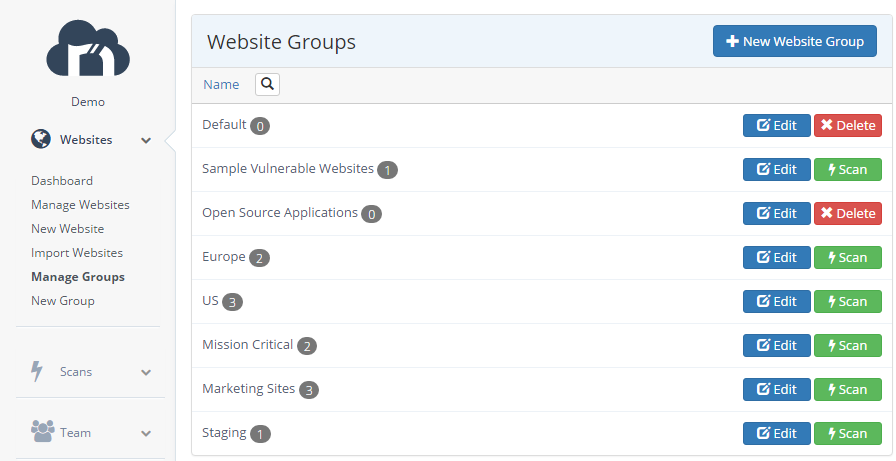This screenshot has height=461, width=896.
Task: Click count badge next to US
Action: (x=232, y=302)
